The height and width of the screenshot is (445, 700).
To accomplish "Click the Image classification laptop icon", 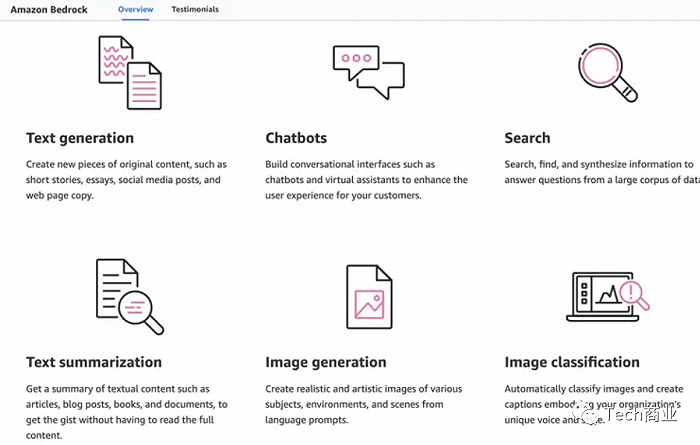I will [x=608, y=297].
